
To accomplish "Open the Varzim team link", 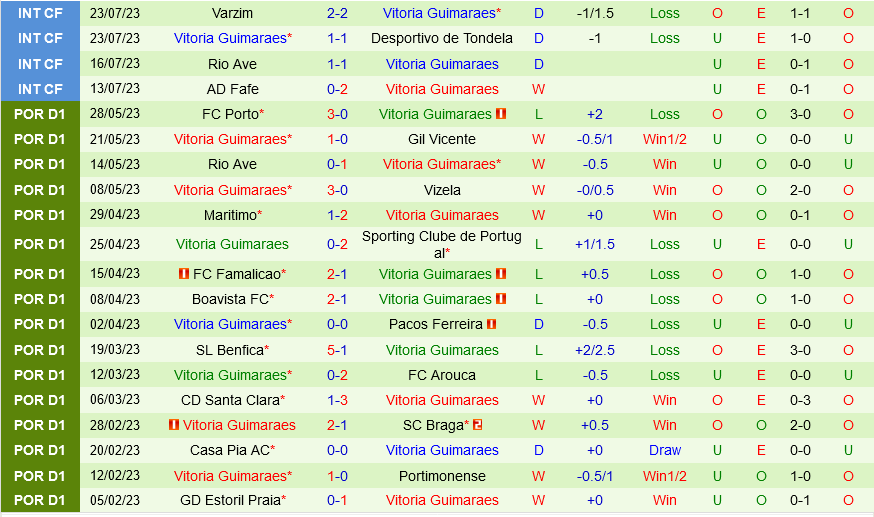I will 232,13.
